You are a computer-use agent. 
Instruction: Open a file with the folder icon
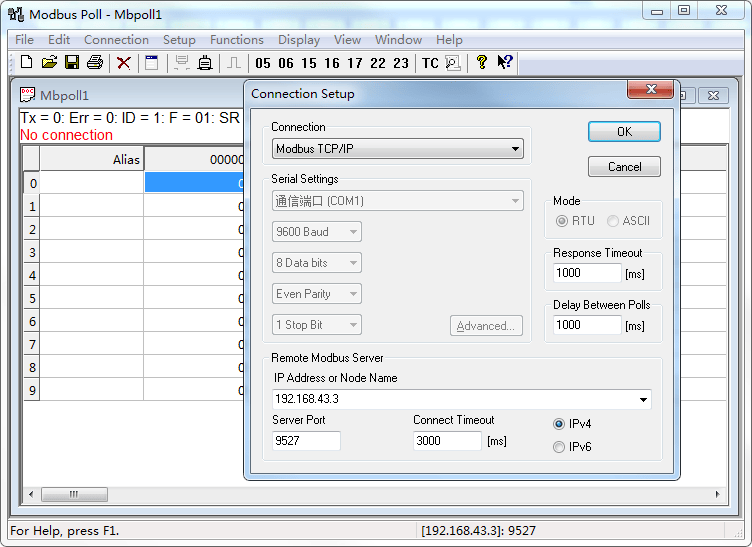49,62
